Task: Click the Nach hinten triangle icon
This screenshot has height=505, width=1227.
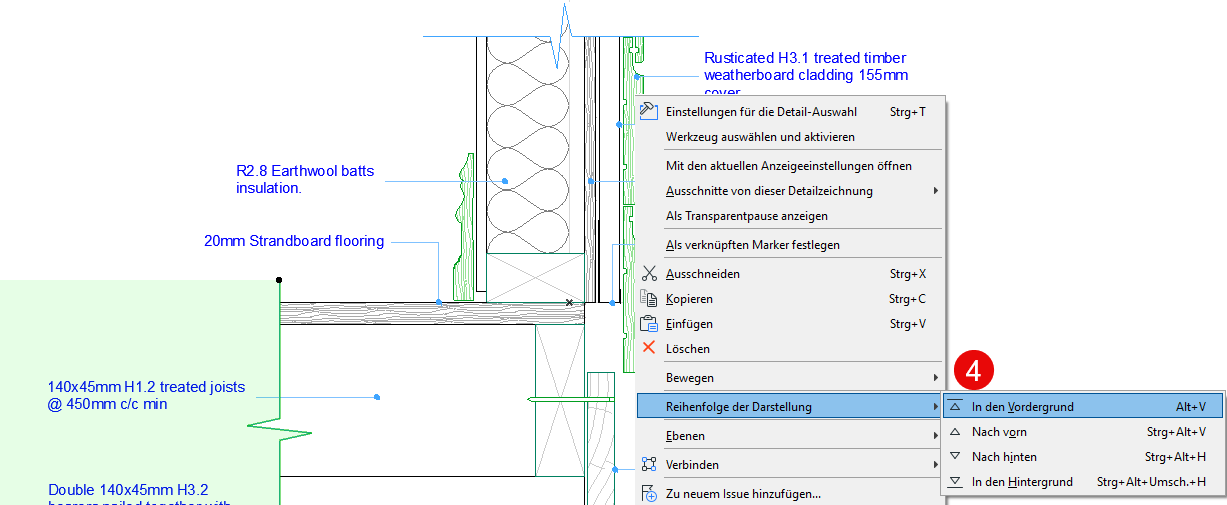Action: click(x=954, y=456)
